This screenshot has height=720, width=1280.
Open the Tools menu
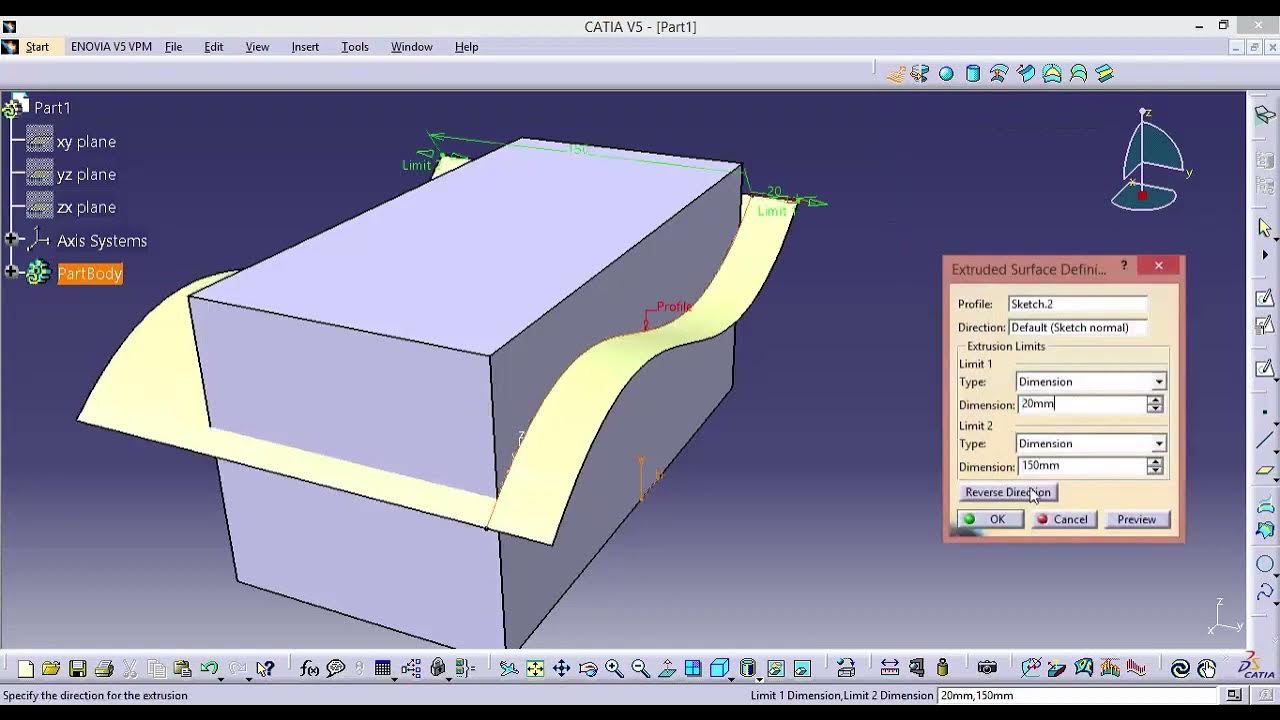point(355,47)
